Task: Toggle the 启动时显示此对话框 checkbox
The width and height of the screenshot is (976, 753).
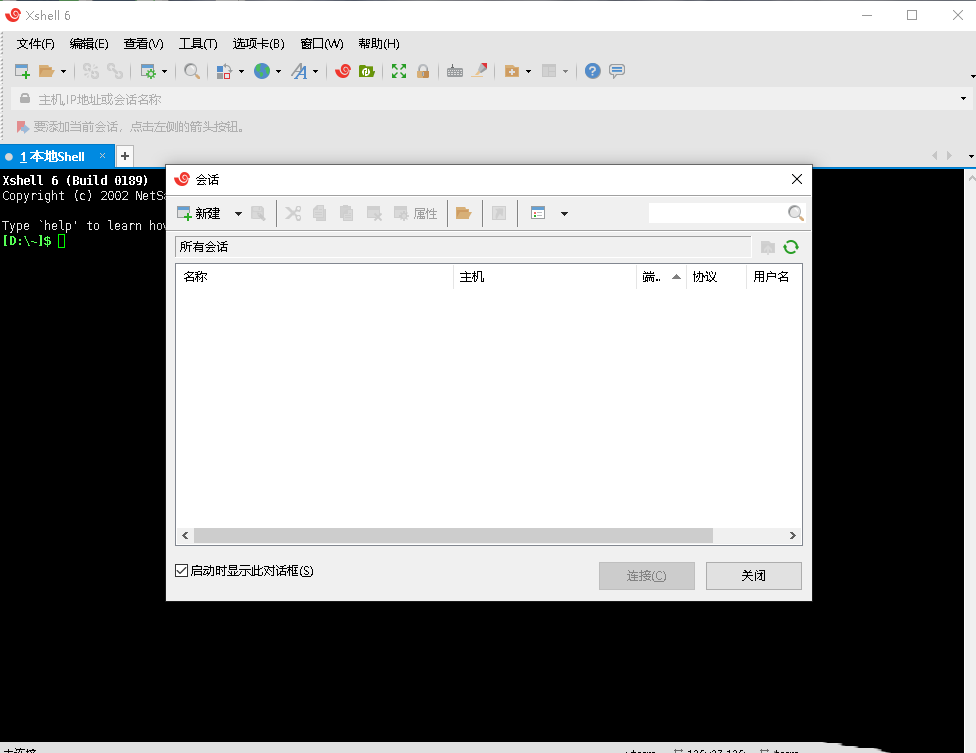Action: pyautogui.click(x=182, y=571)
